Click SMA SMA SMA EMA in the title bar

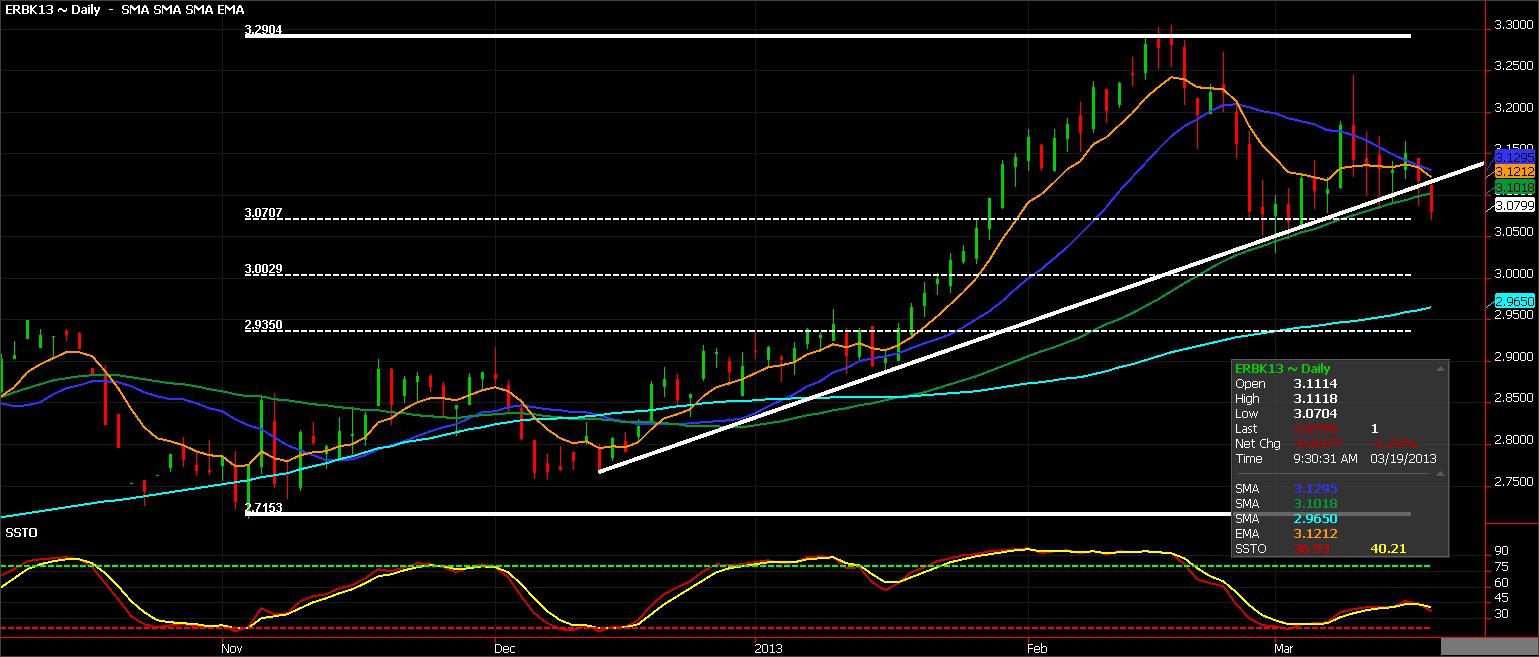click(x=180, y=10)
